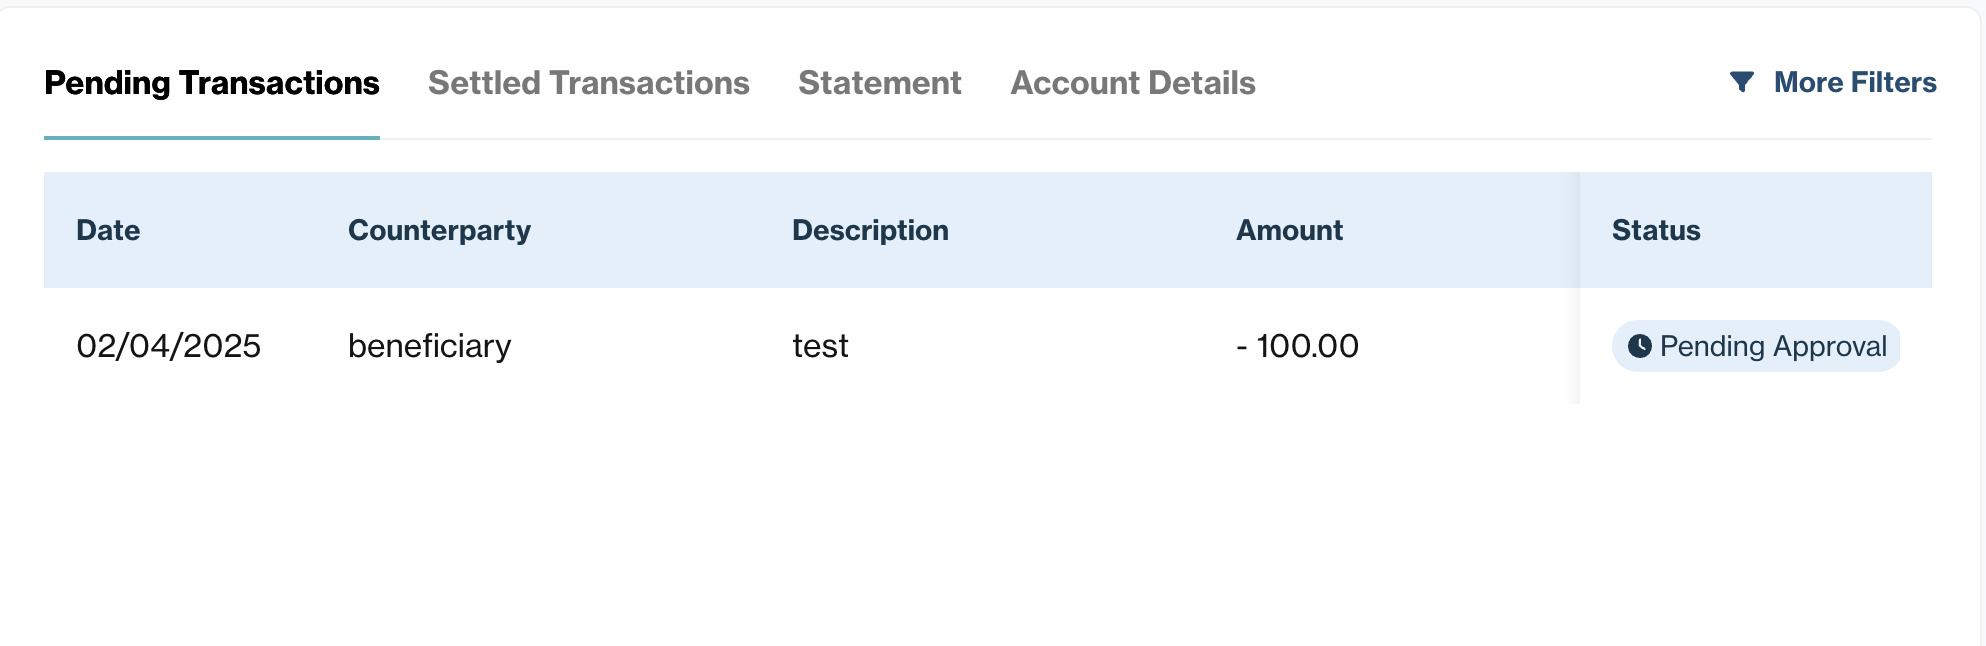Click the clock icon in Pending Approval badge
Screen dimensions: 1986x646
click(x=1639, y=346)
